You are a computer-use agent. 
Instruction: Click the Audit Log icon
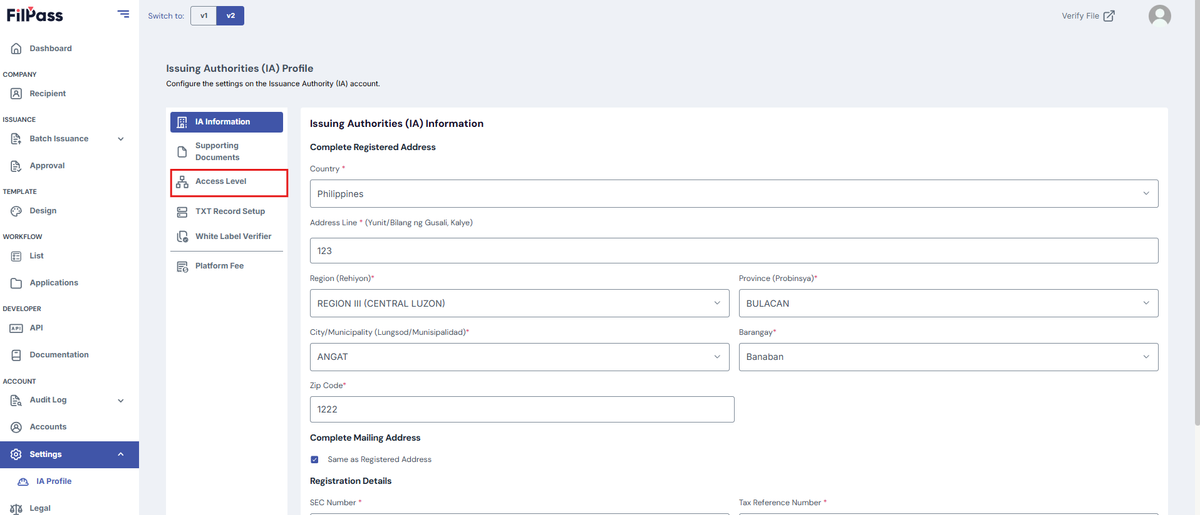pyautogui.click(x=16, y=399)
